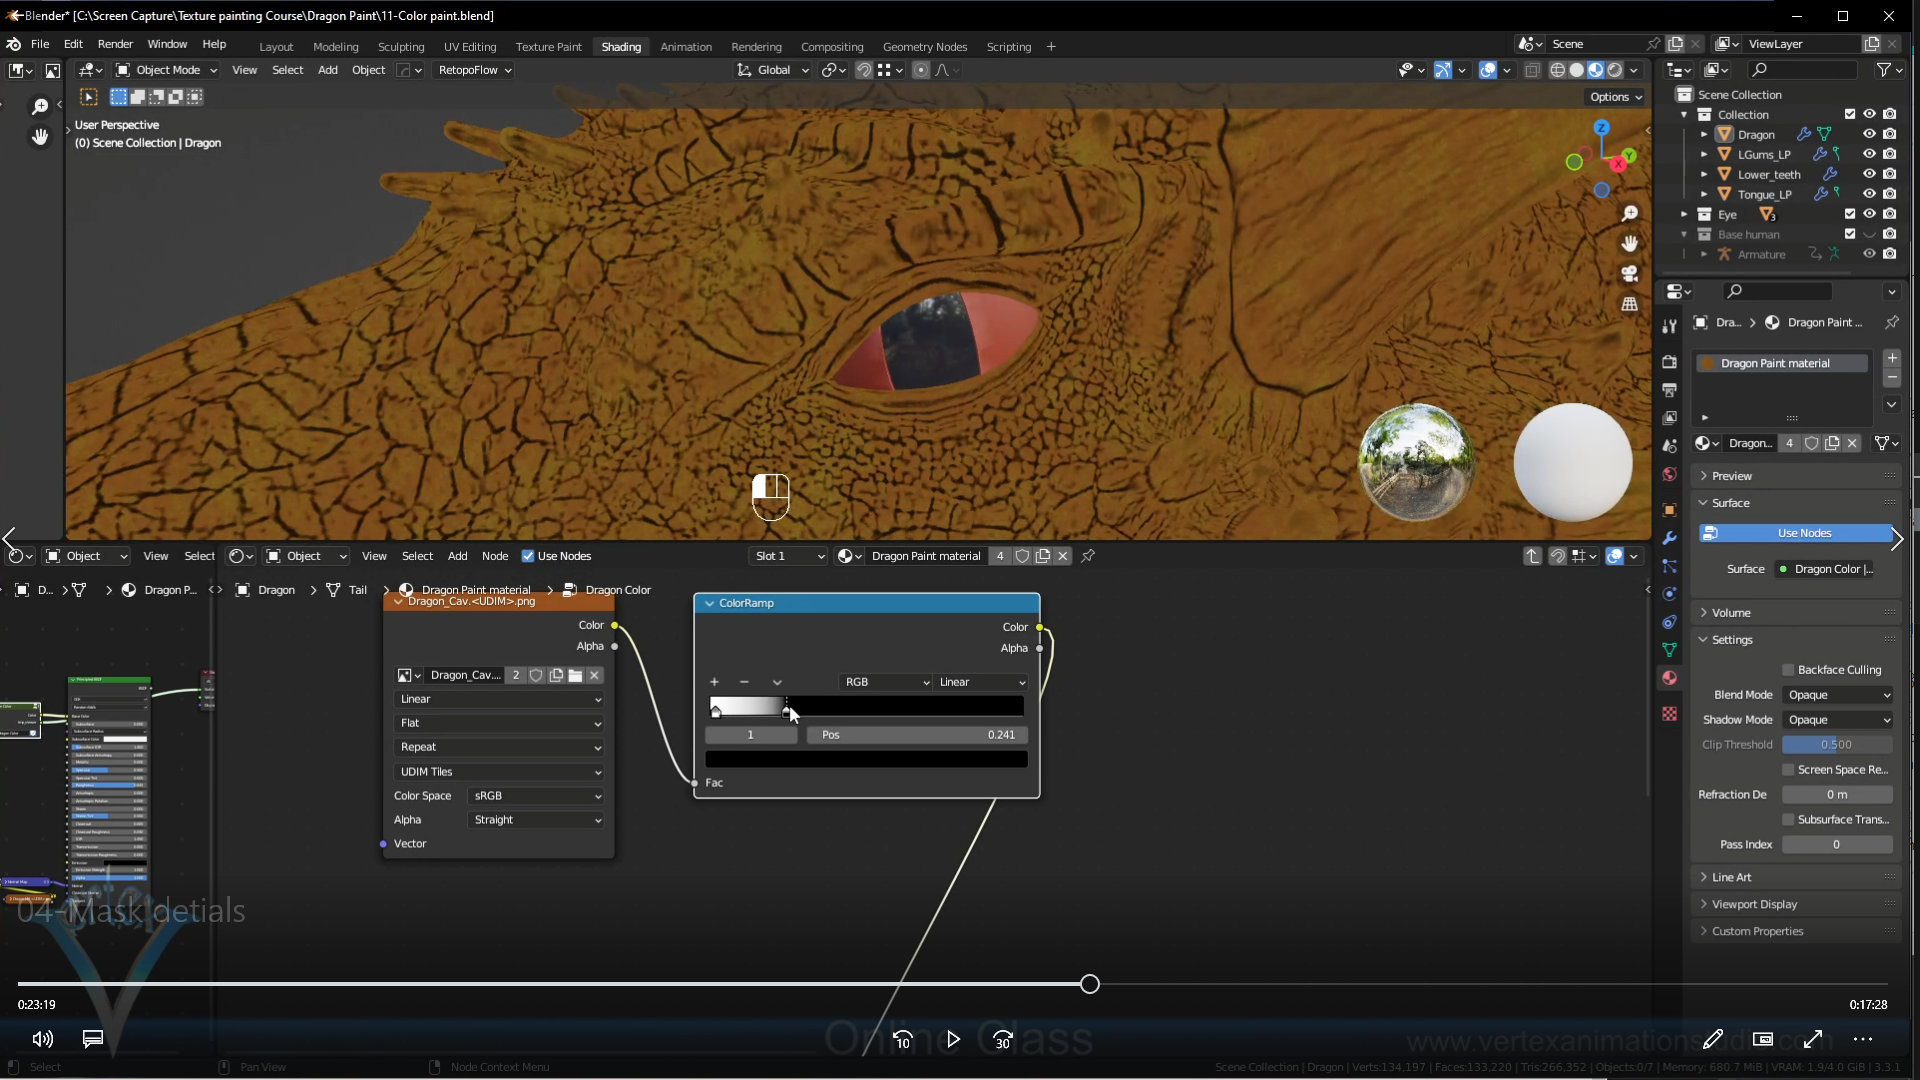Open Scene properties tab
1920x1080 pixels.
[1669, 446]
